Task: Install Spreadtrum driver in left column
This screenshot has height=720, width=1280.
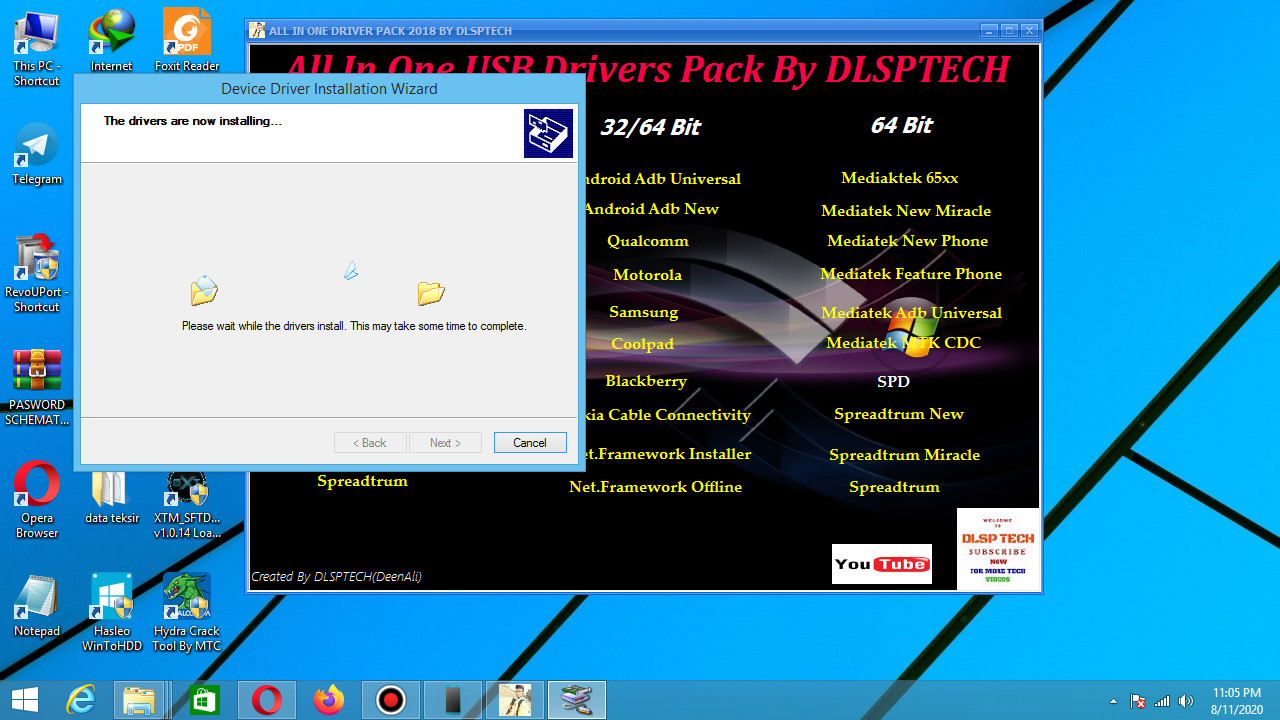Action: (x=363, y=481)
